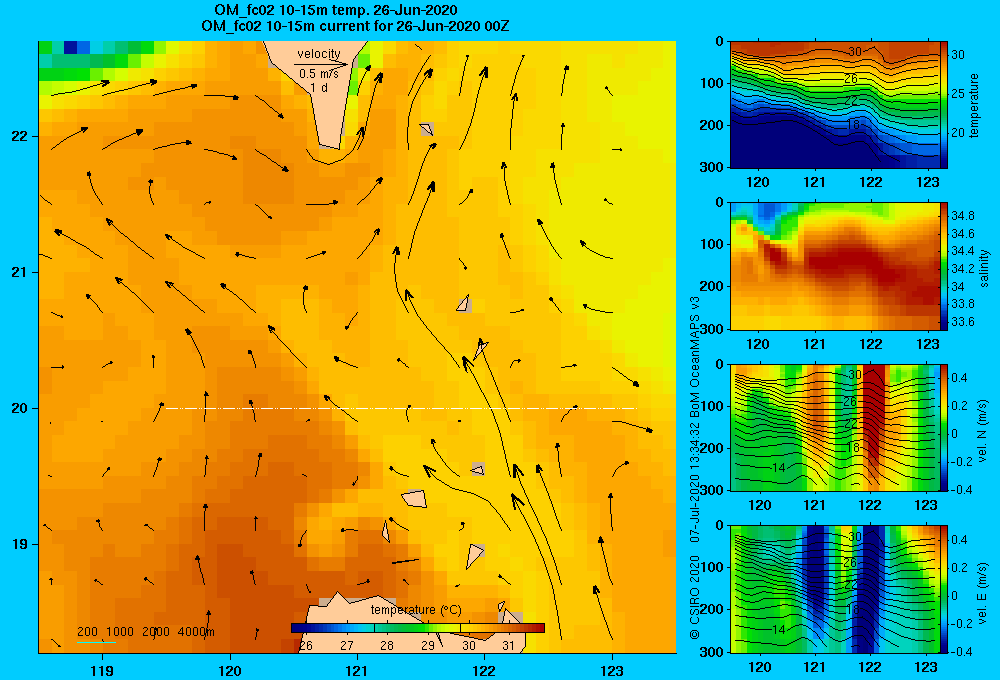Viewport: 1000px width, 680px height.
Task: Click longitude label 122 on main map axis
Action: [x=485, y=670]
